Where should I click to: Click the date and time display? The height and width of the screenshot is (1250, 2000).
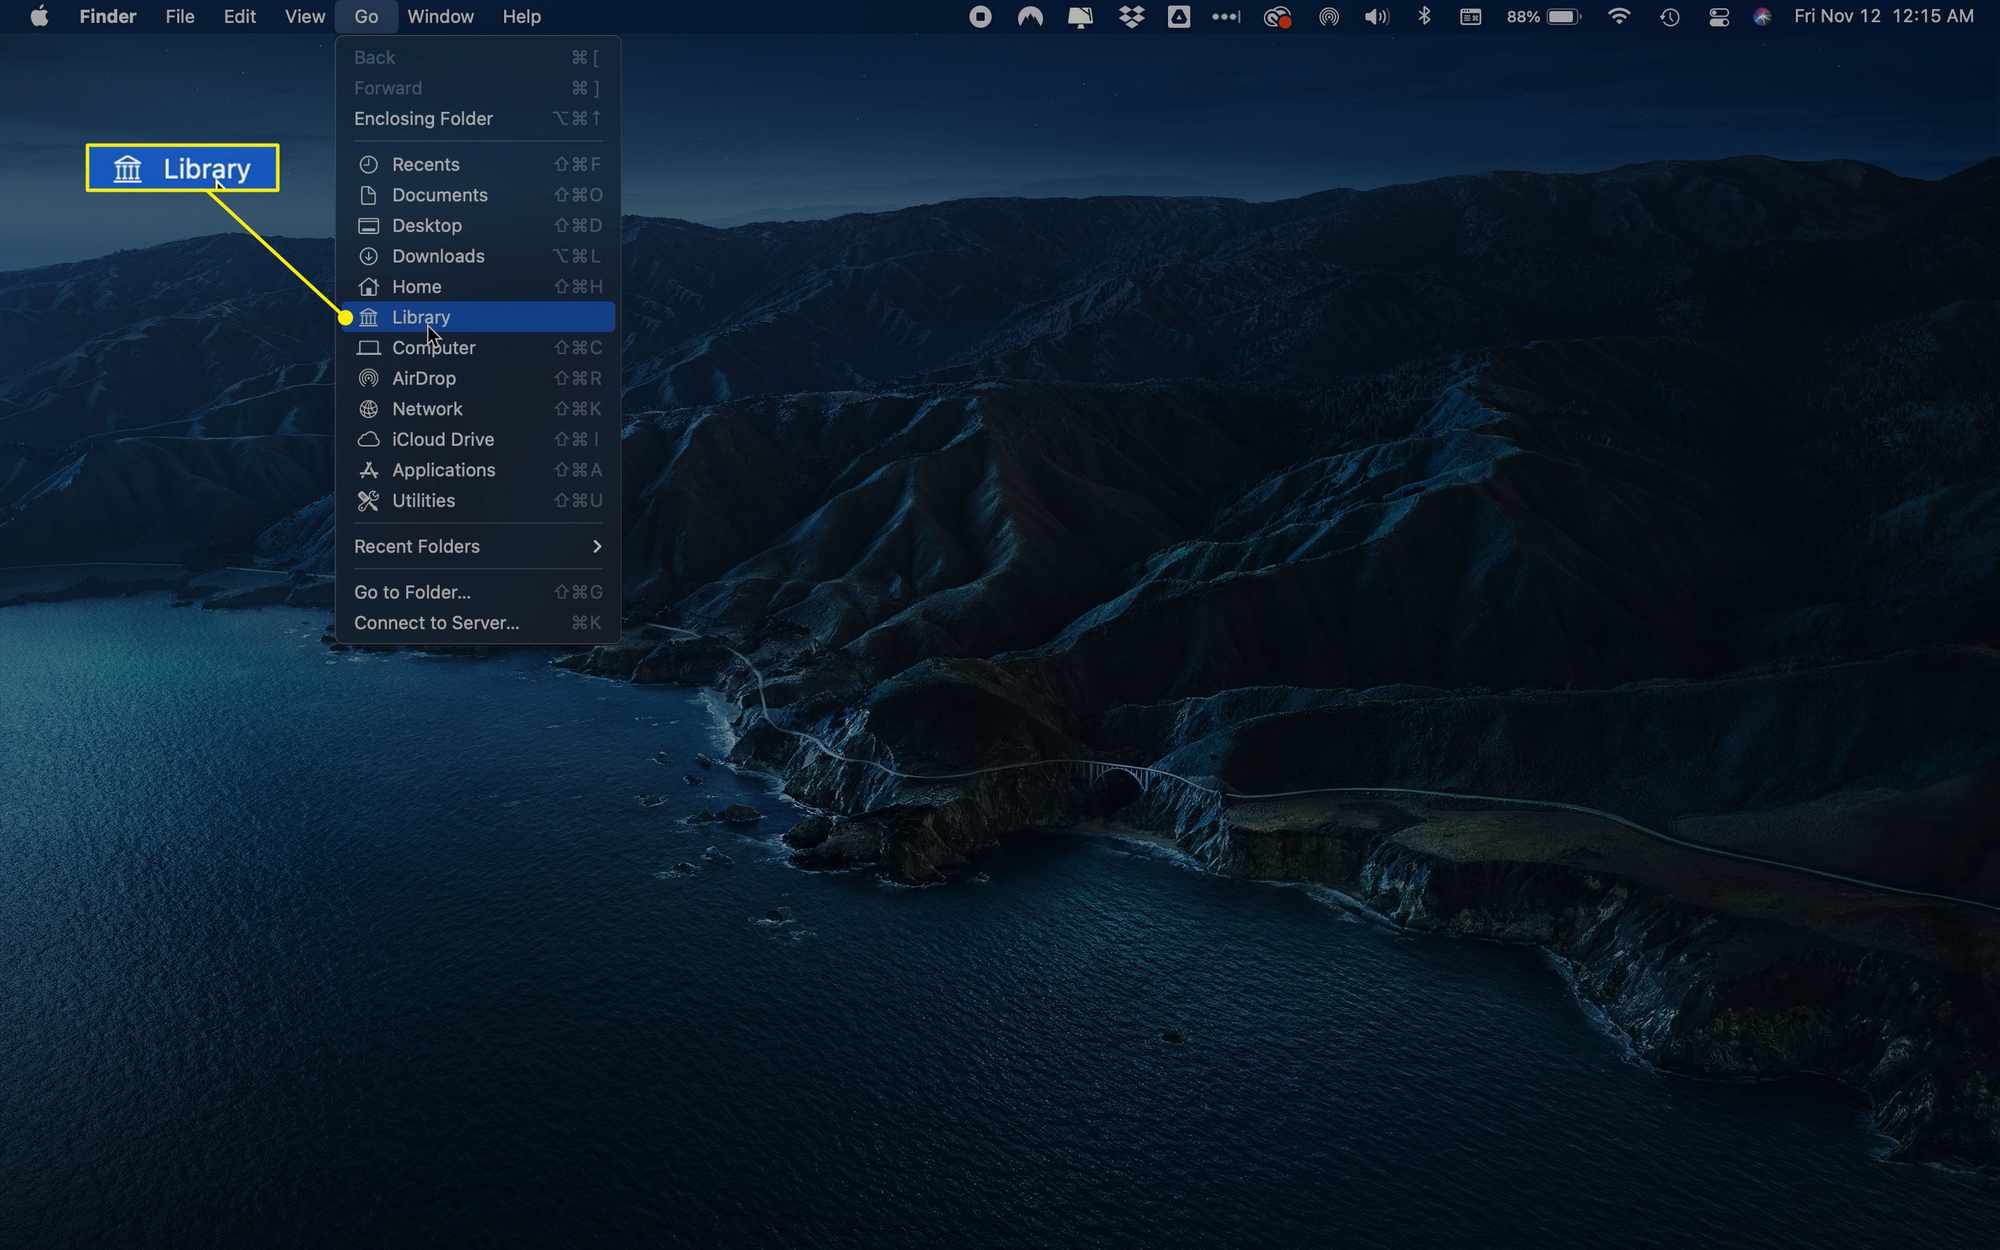[x=1884, y=17]
